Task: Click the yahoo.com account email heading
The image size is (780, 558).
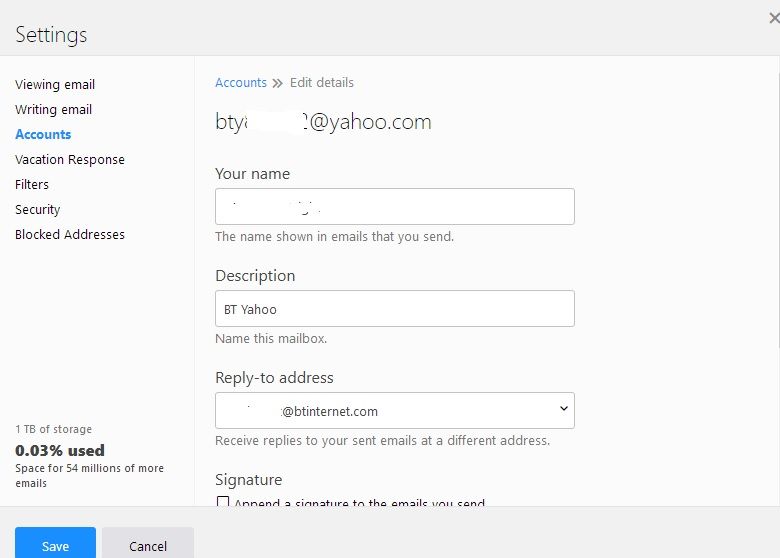Action: (323, 123)
